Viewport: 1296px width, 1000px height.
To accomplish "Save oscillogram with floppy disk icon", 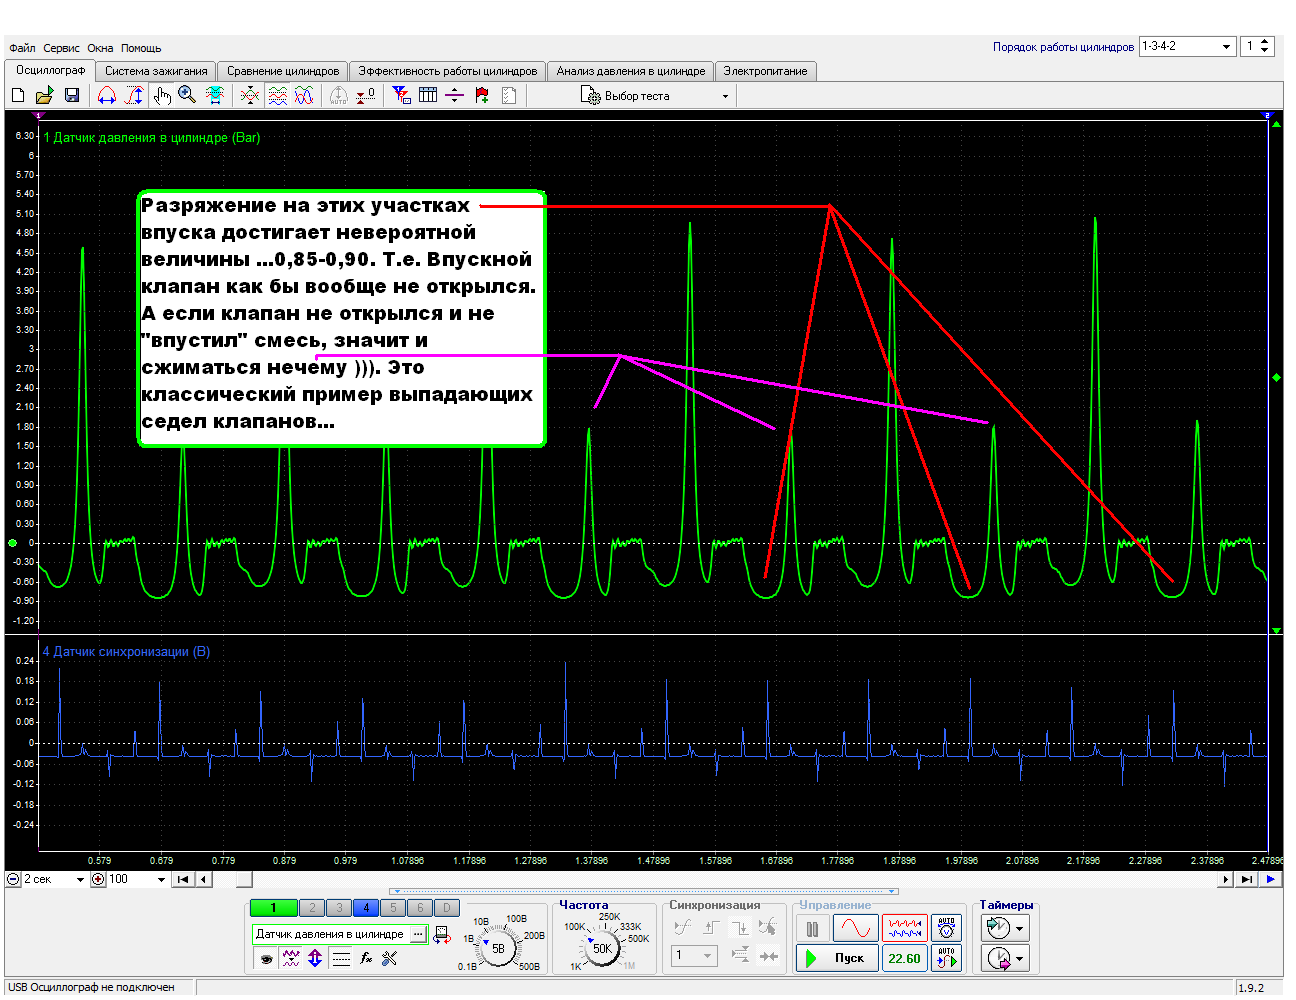I will tap(71, 95).
